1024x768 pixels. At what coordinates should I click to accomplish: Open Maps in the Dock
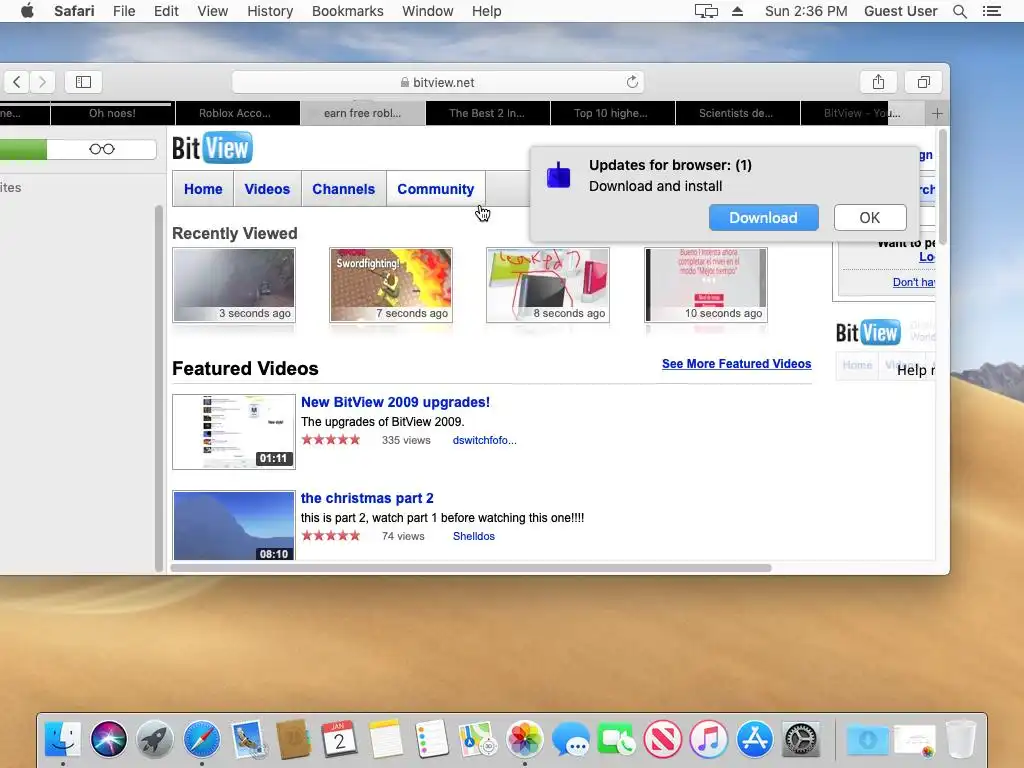[478, 739]
